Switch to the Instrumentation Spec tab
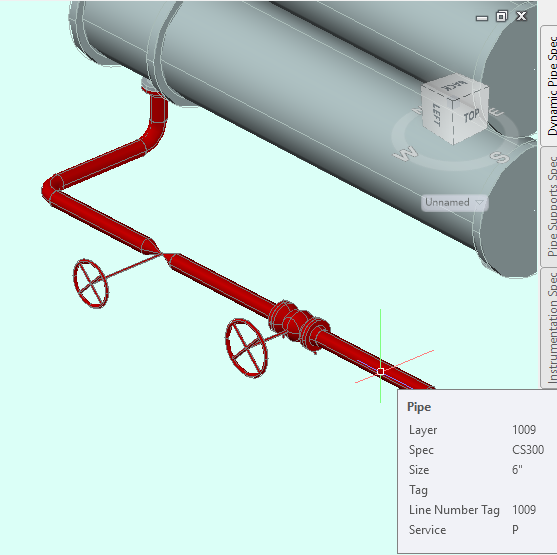 click(x=550, y=328)
